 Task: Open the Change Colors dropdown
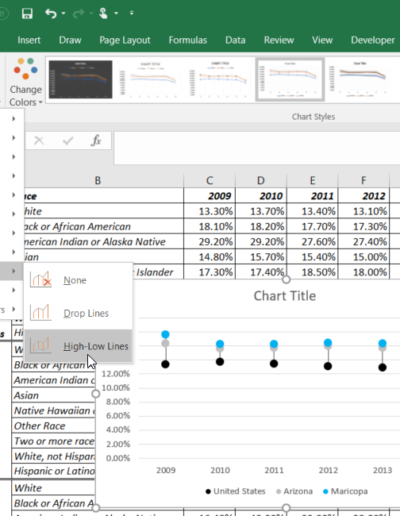pyautogui.click(x=26, y=82)
